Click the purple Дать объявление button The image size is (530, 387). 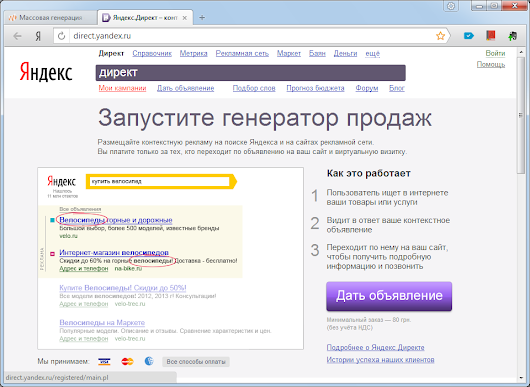click(x=389, y=296)
